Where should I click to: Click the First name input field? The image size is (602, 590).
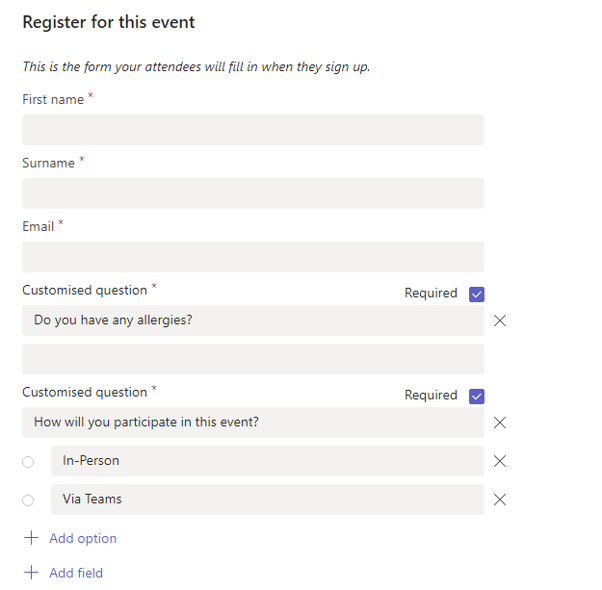253,130
